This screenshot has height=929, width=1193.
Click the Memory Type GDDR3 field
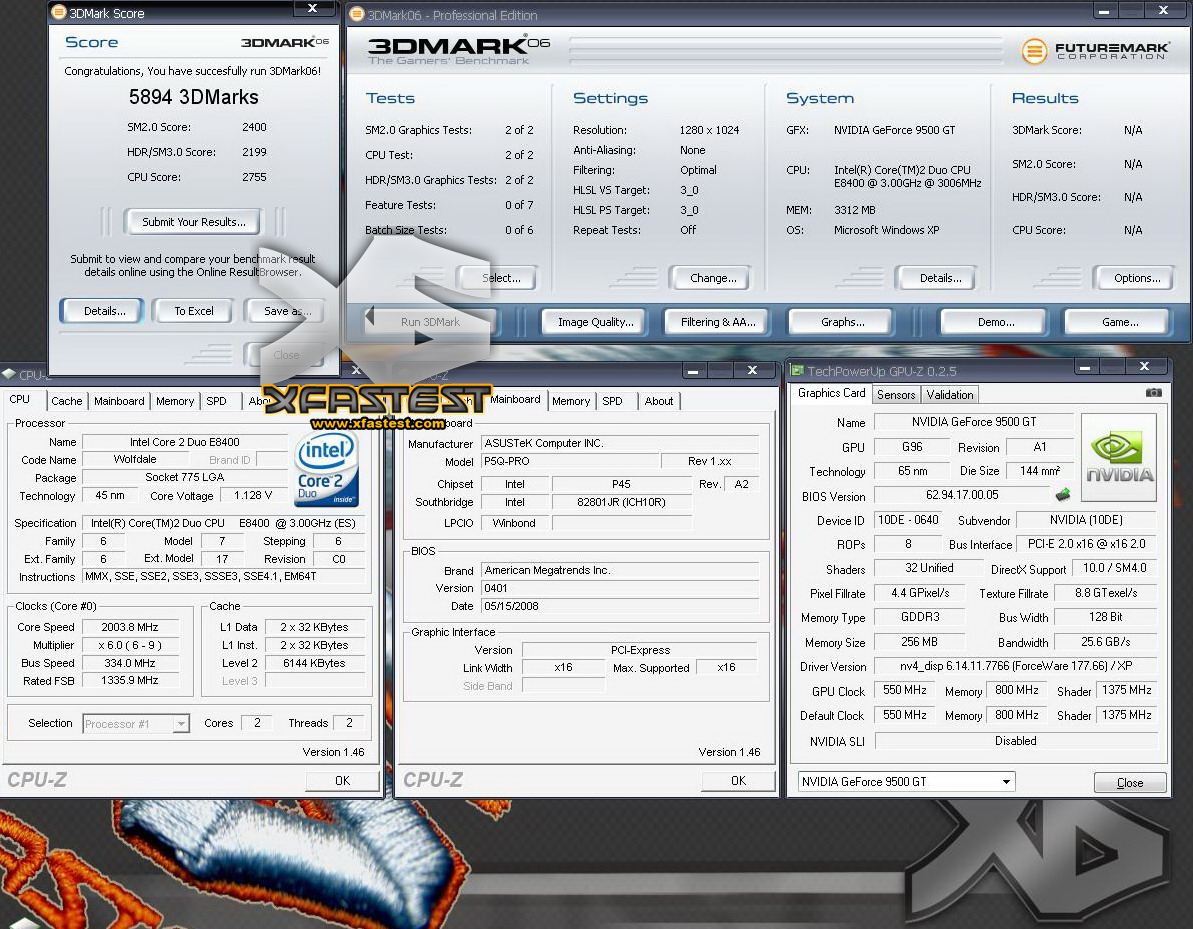coord(919,617)
